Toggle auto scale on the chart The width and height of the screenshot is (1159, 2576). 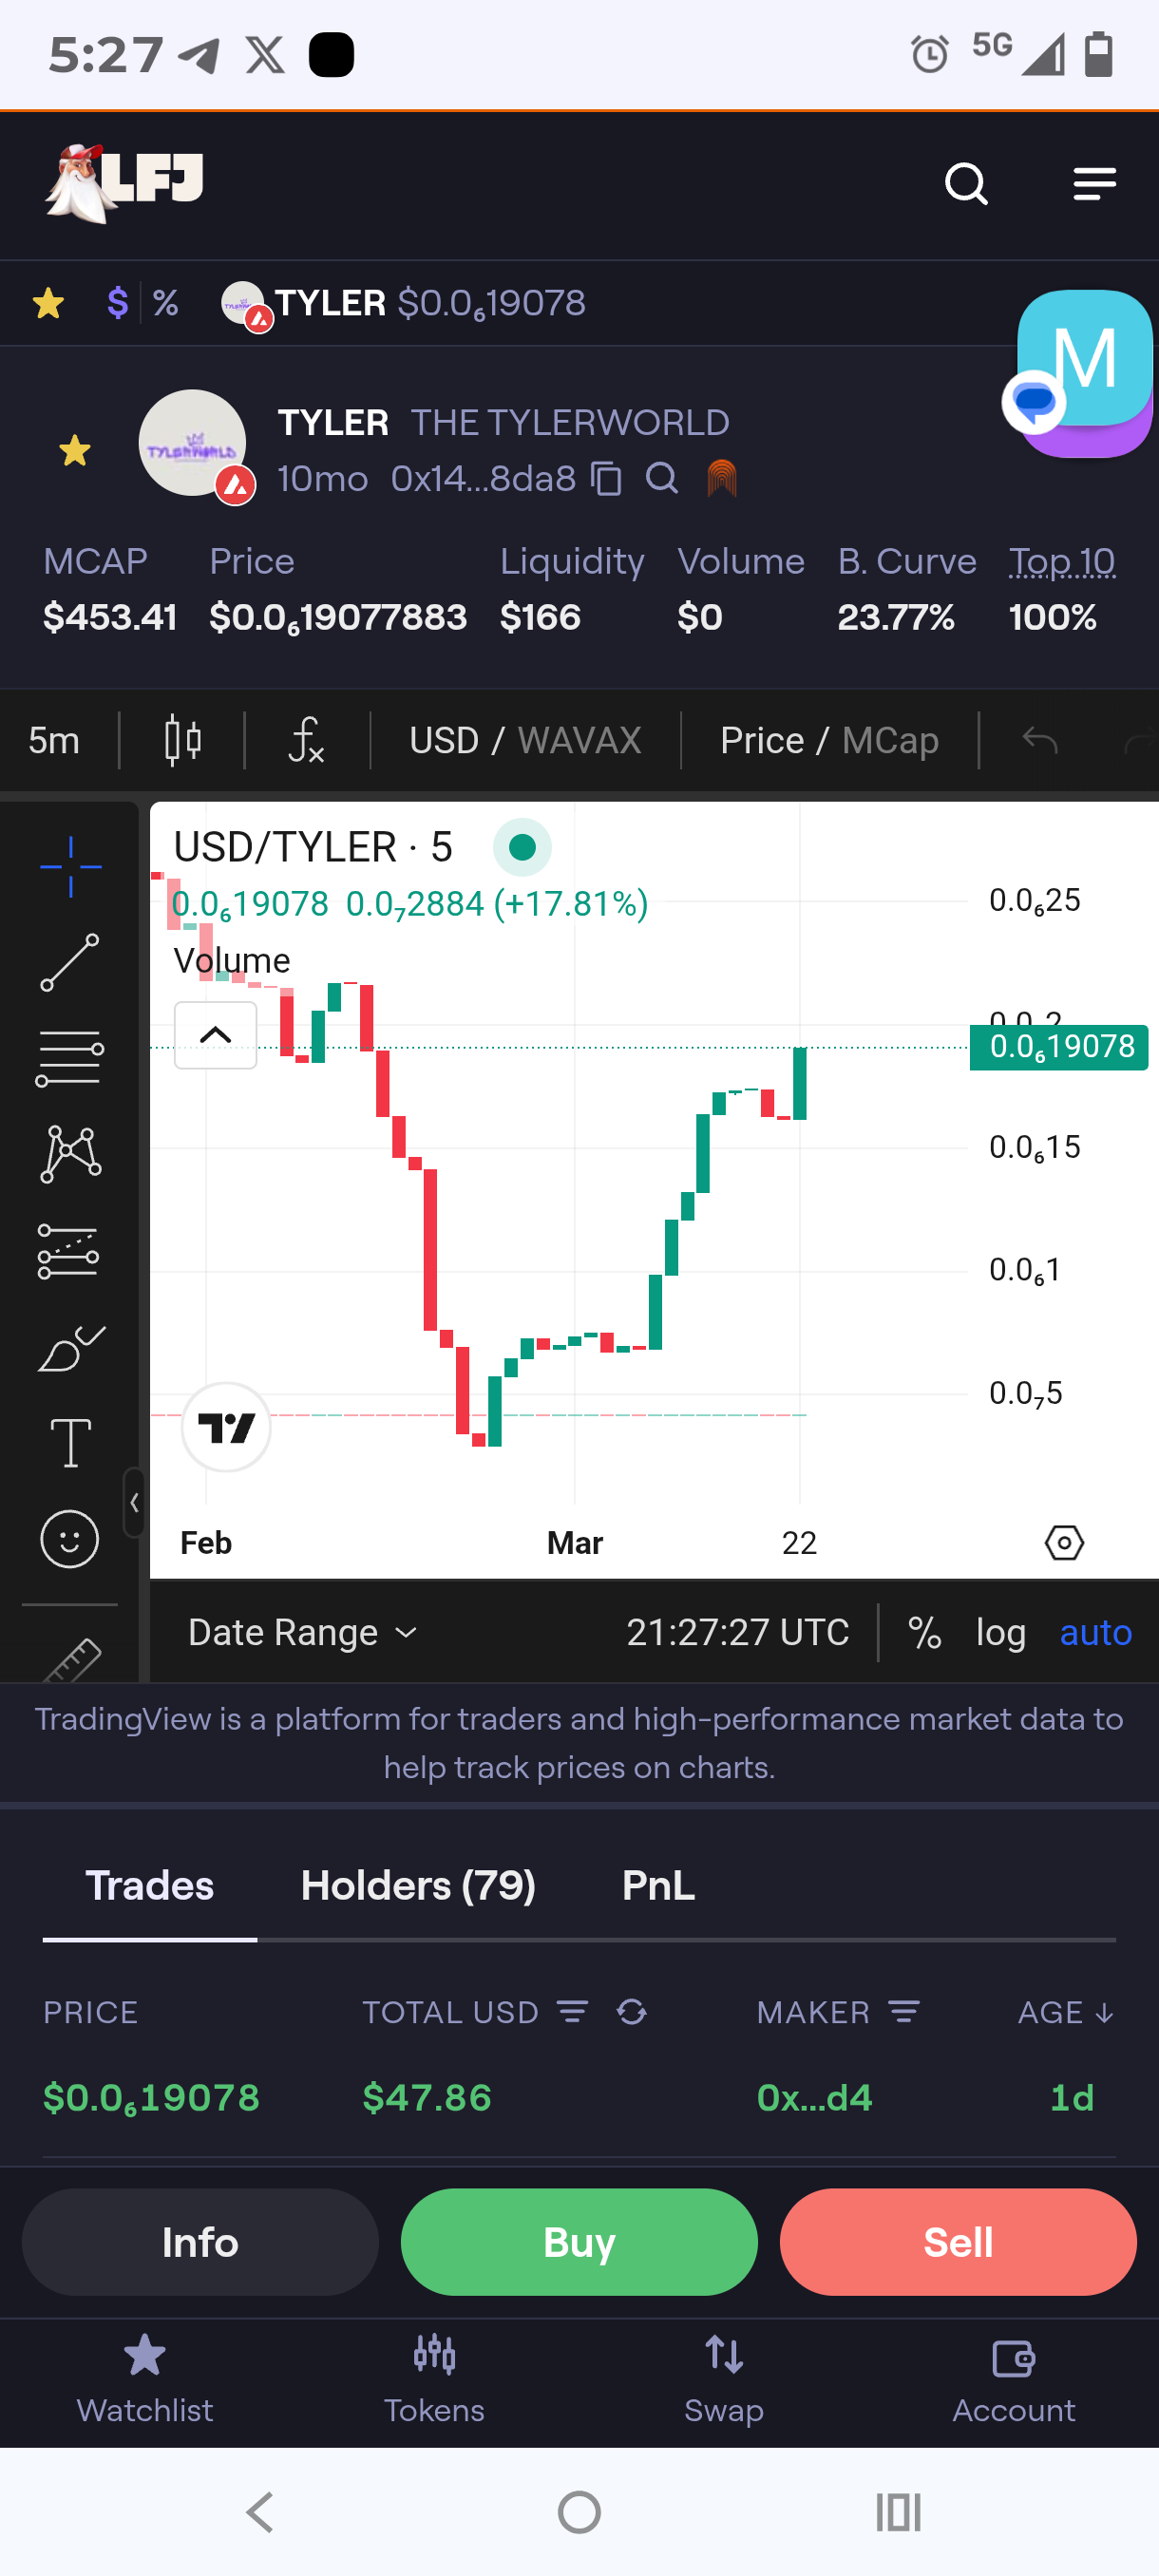coord(1095,1633)
